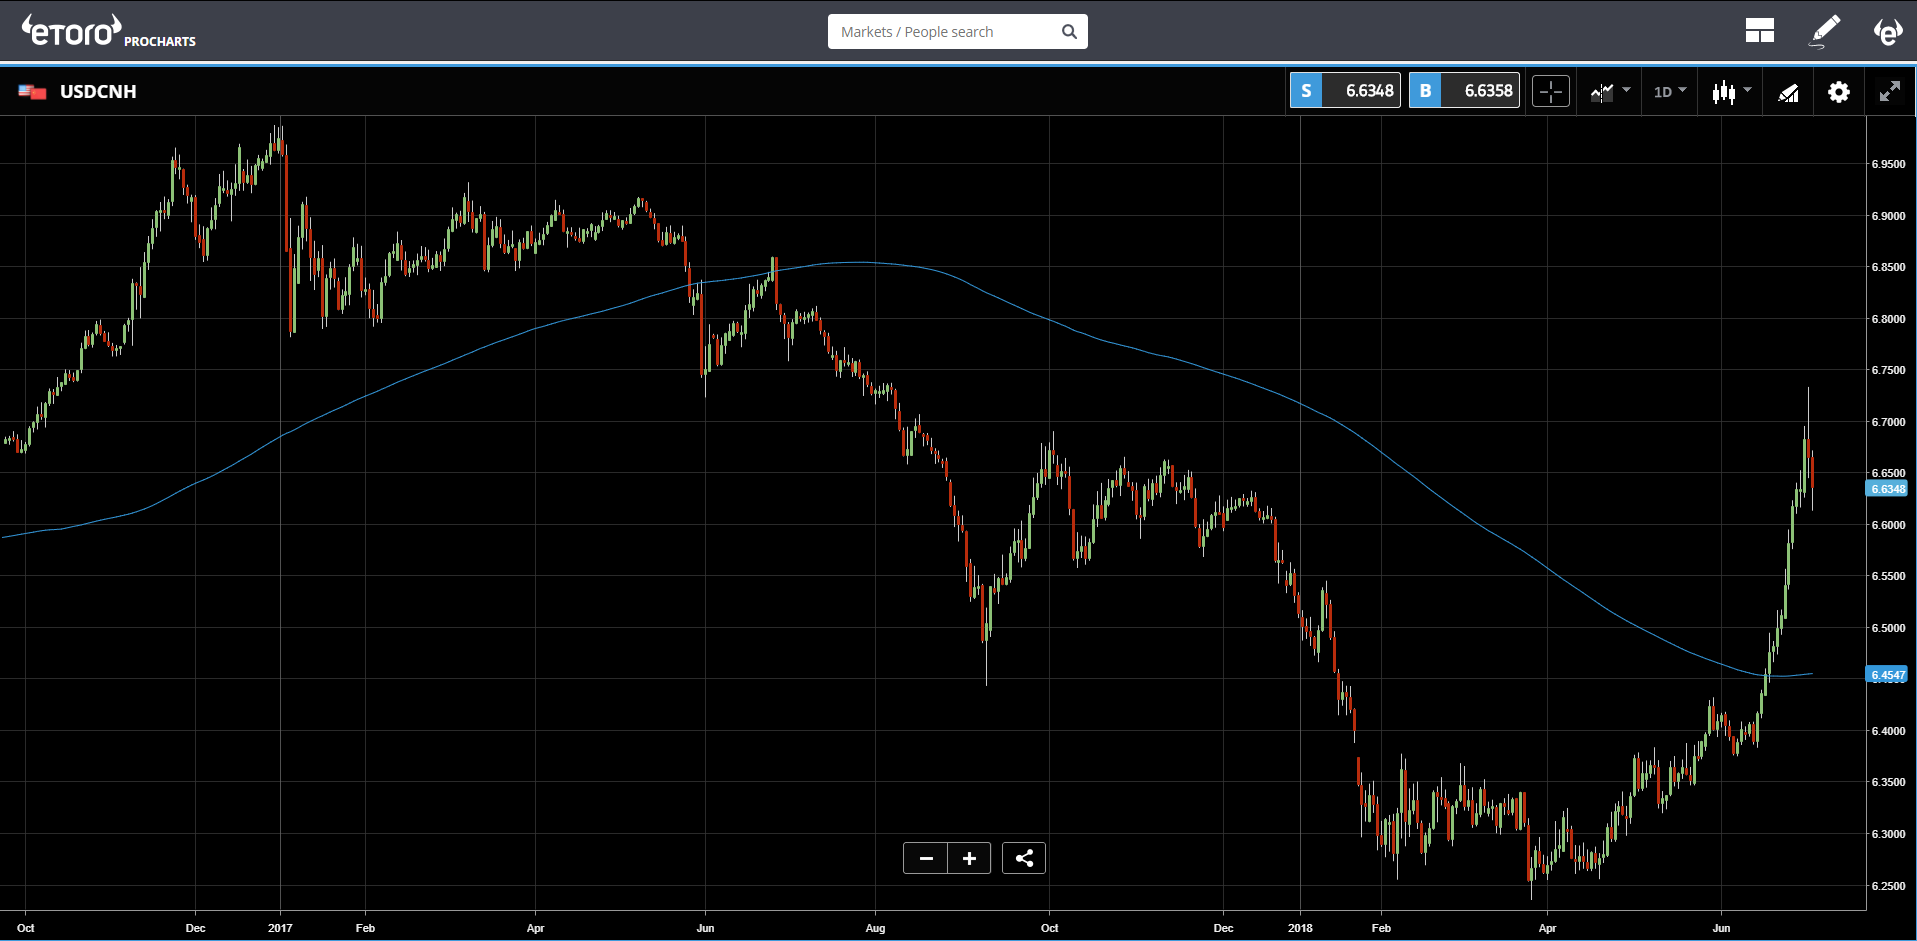
Task: Click the 6.4547 moving average price label
Action: coord(1887,675)
